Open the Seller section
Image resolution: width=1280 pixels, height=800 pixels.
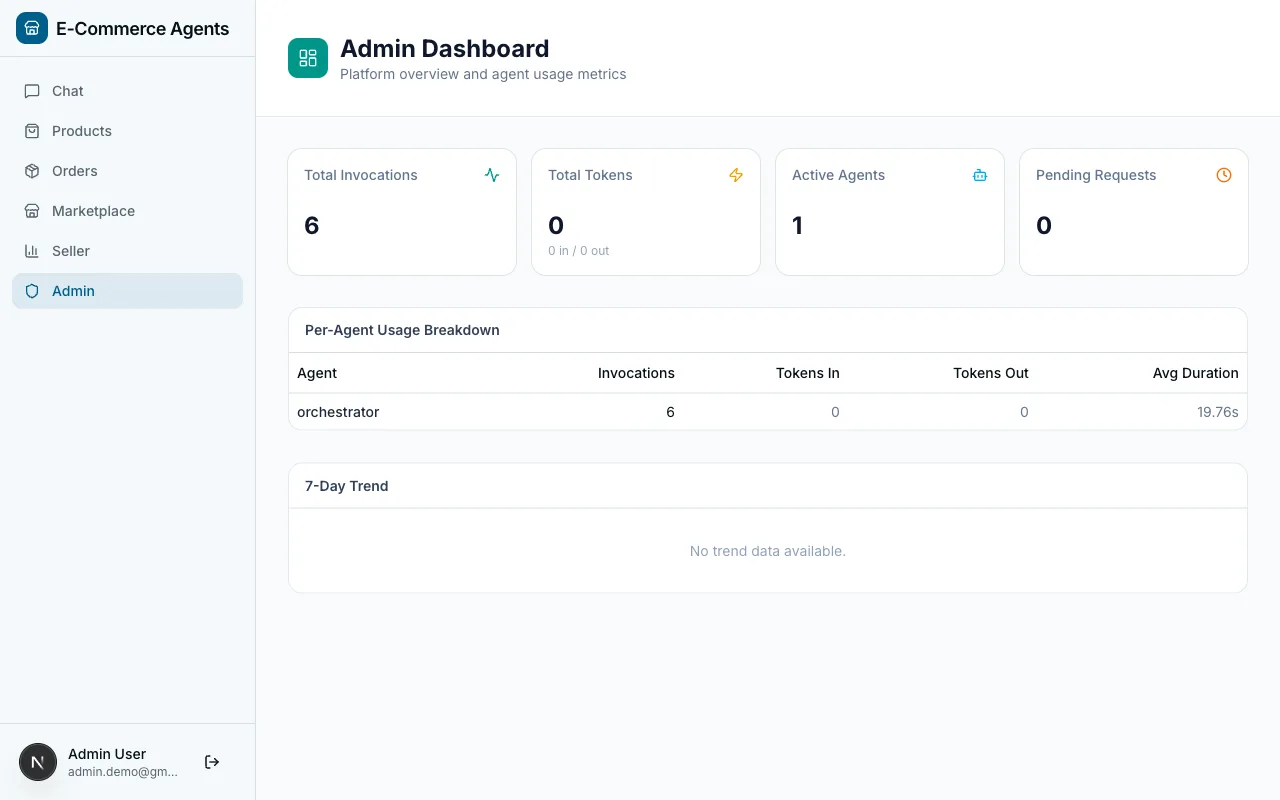[127, 251]
